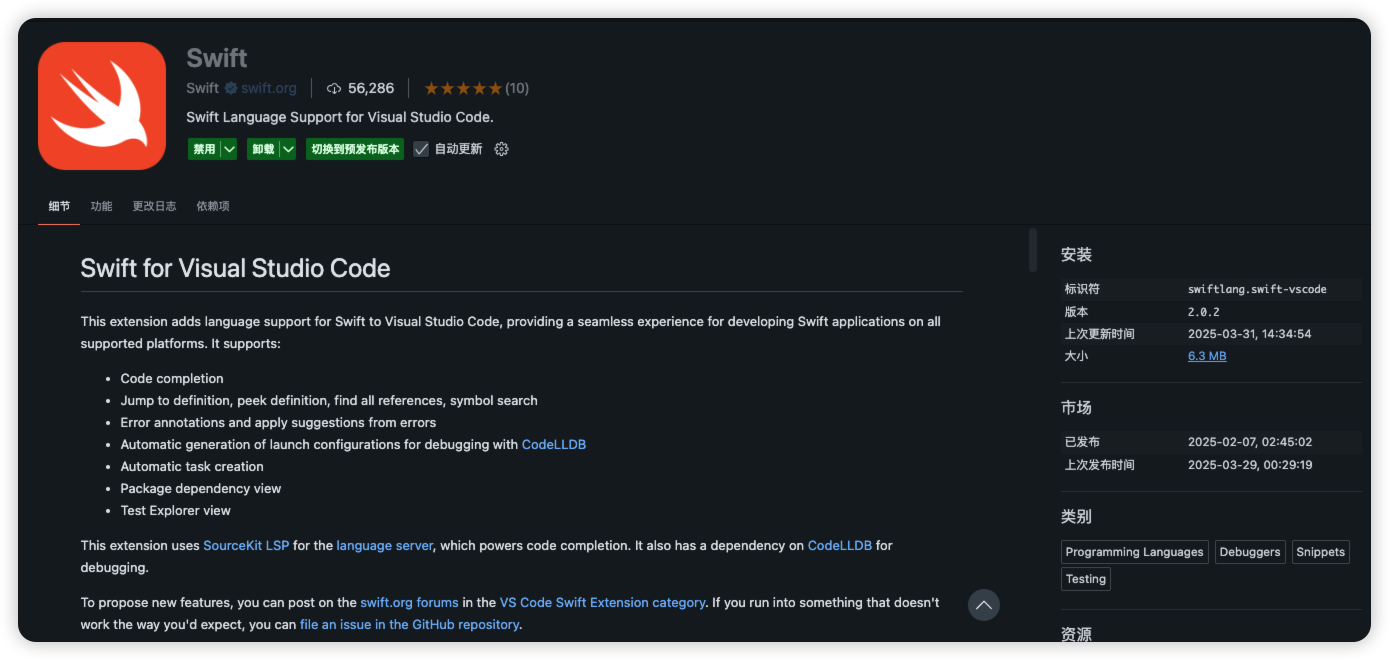
Task: Open the manage gear icon beside auto update
Action: pyautogui.click(x=502, y=149)
